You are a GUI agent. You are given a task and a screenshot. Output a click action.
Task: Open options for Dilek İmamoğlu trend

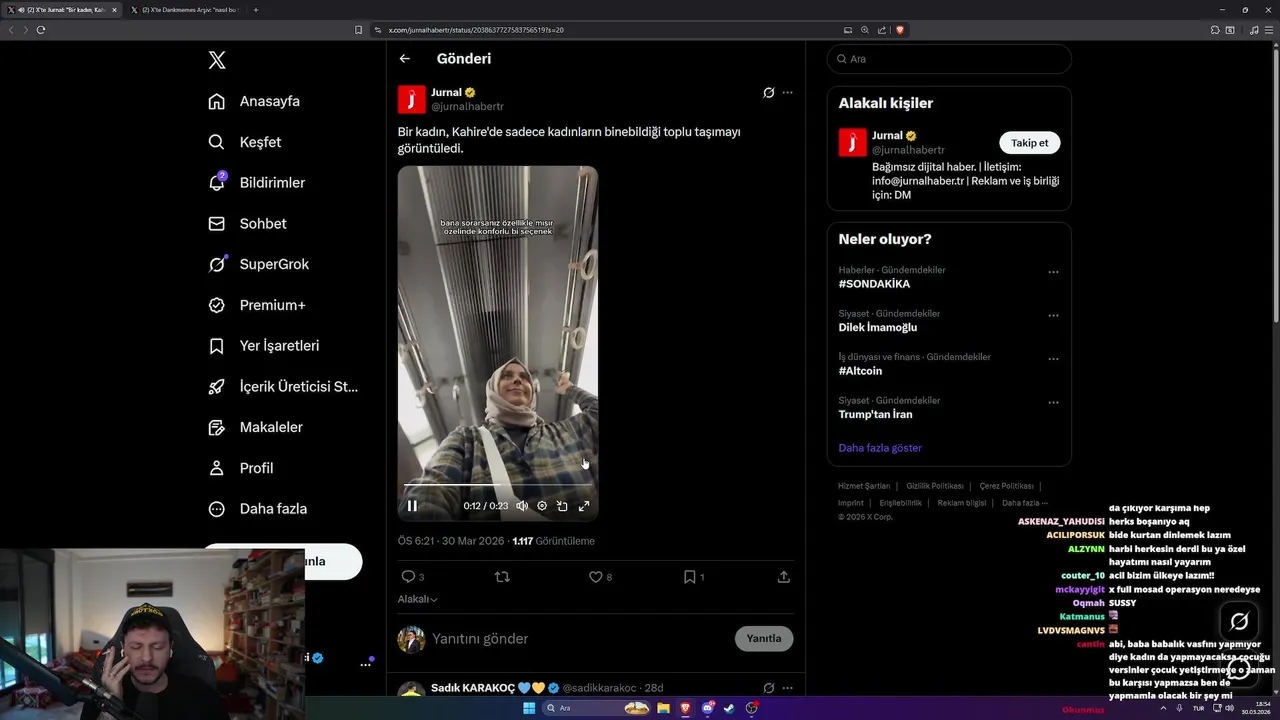coord(1053,315)
